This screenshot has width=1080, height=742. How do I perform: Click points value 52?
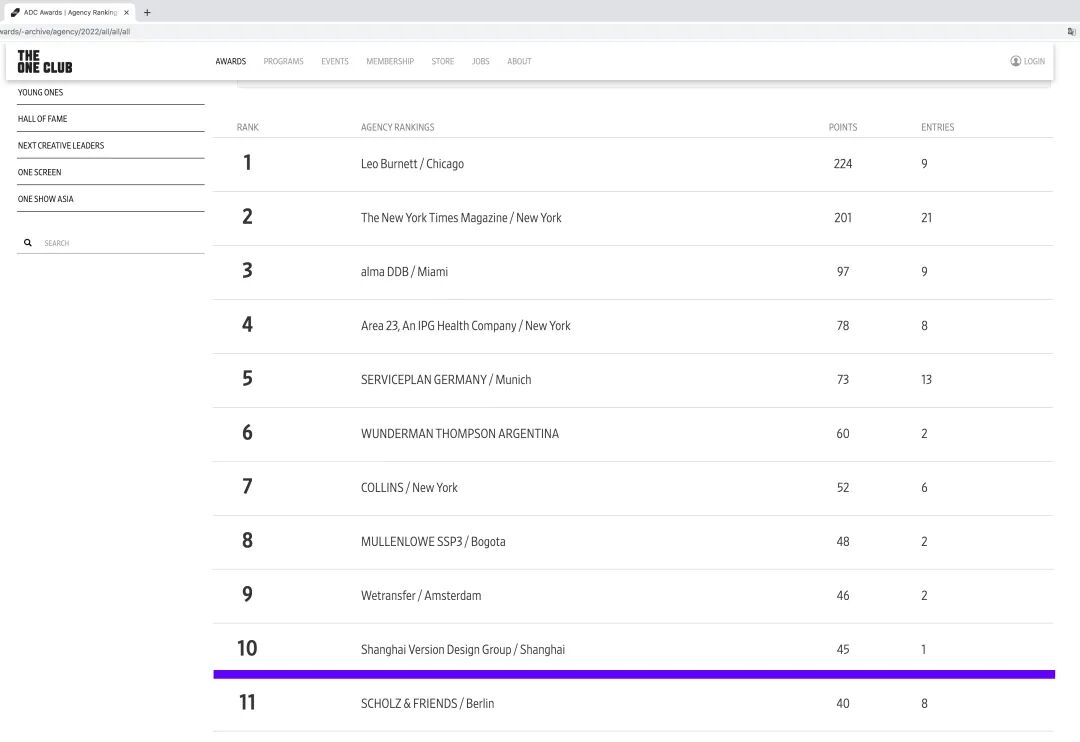pyautogui.click(x=842, y=488)
